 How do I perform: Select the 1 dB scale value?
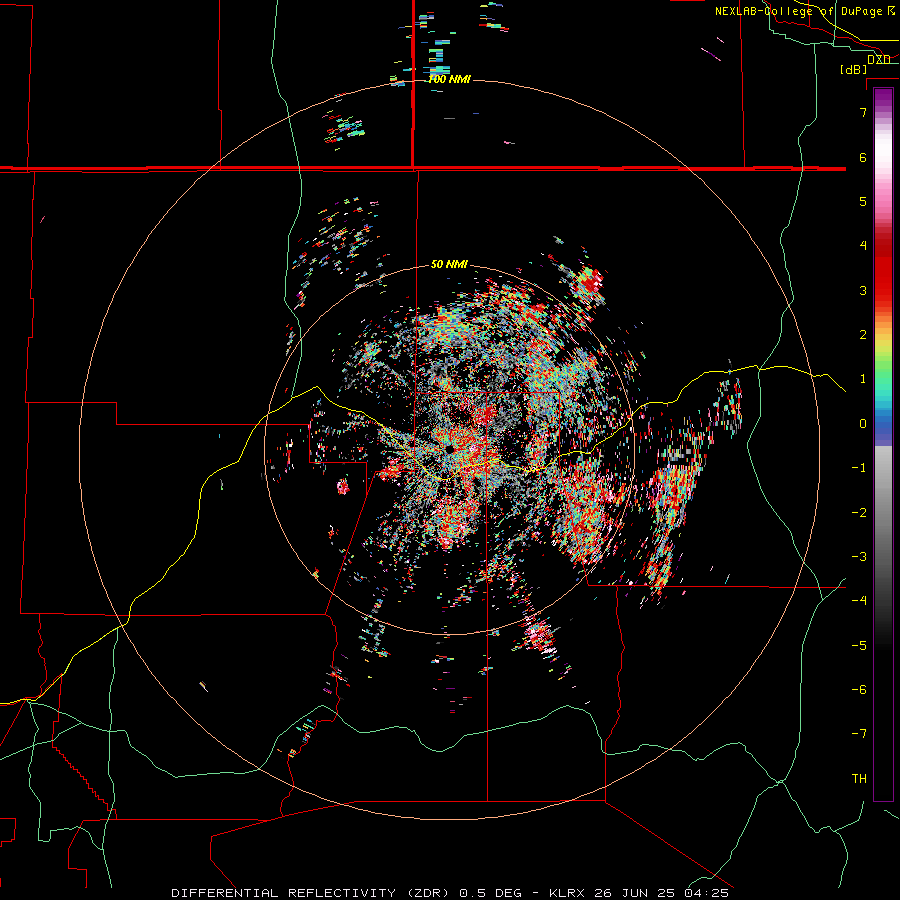[x=863, y=378]
